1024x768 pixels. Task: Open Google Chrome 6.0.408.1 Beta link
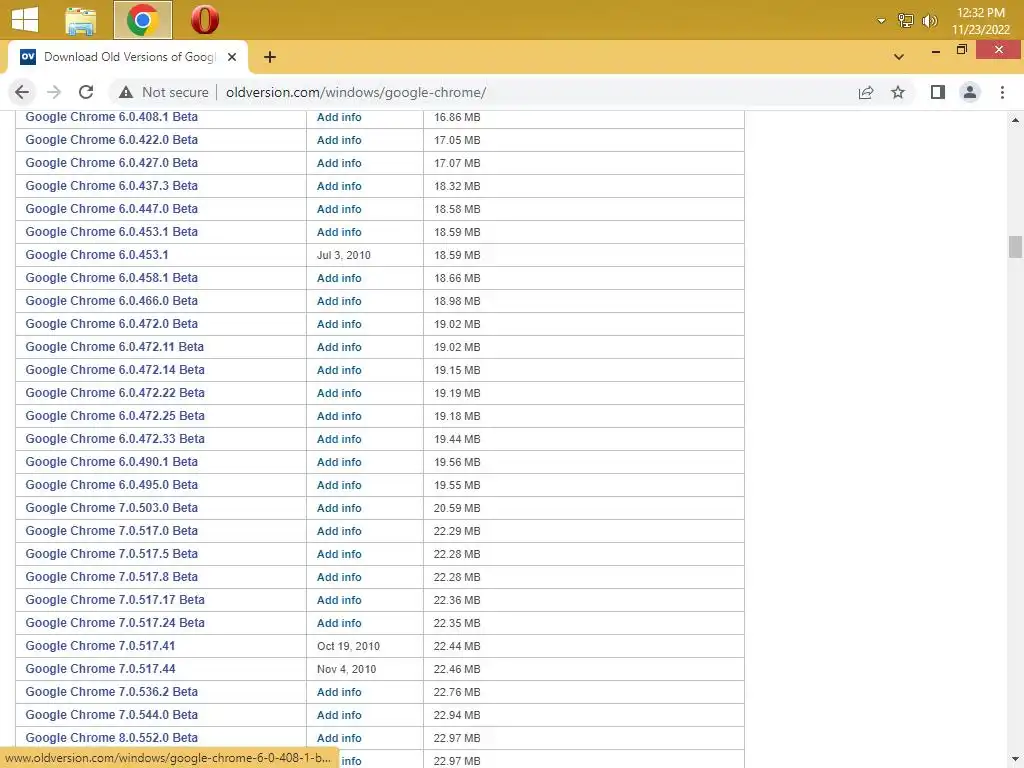tap(111, 117)
